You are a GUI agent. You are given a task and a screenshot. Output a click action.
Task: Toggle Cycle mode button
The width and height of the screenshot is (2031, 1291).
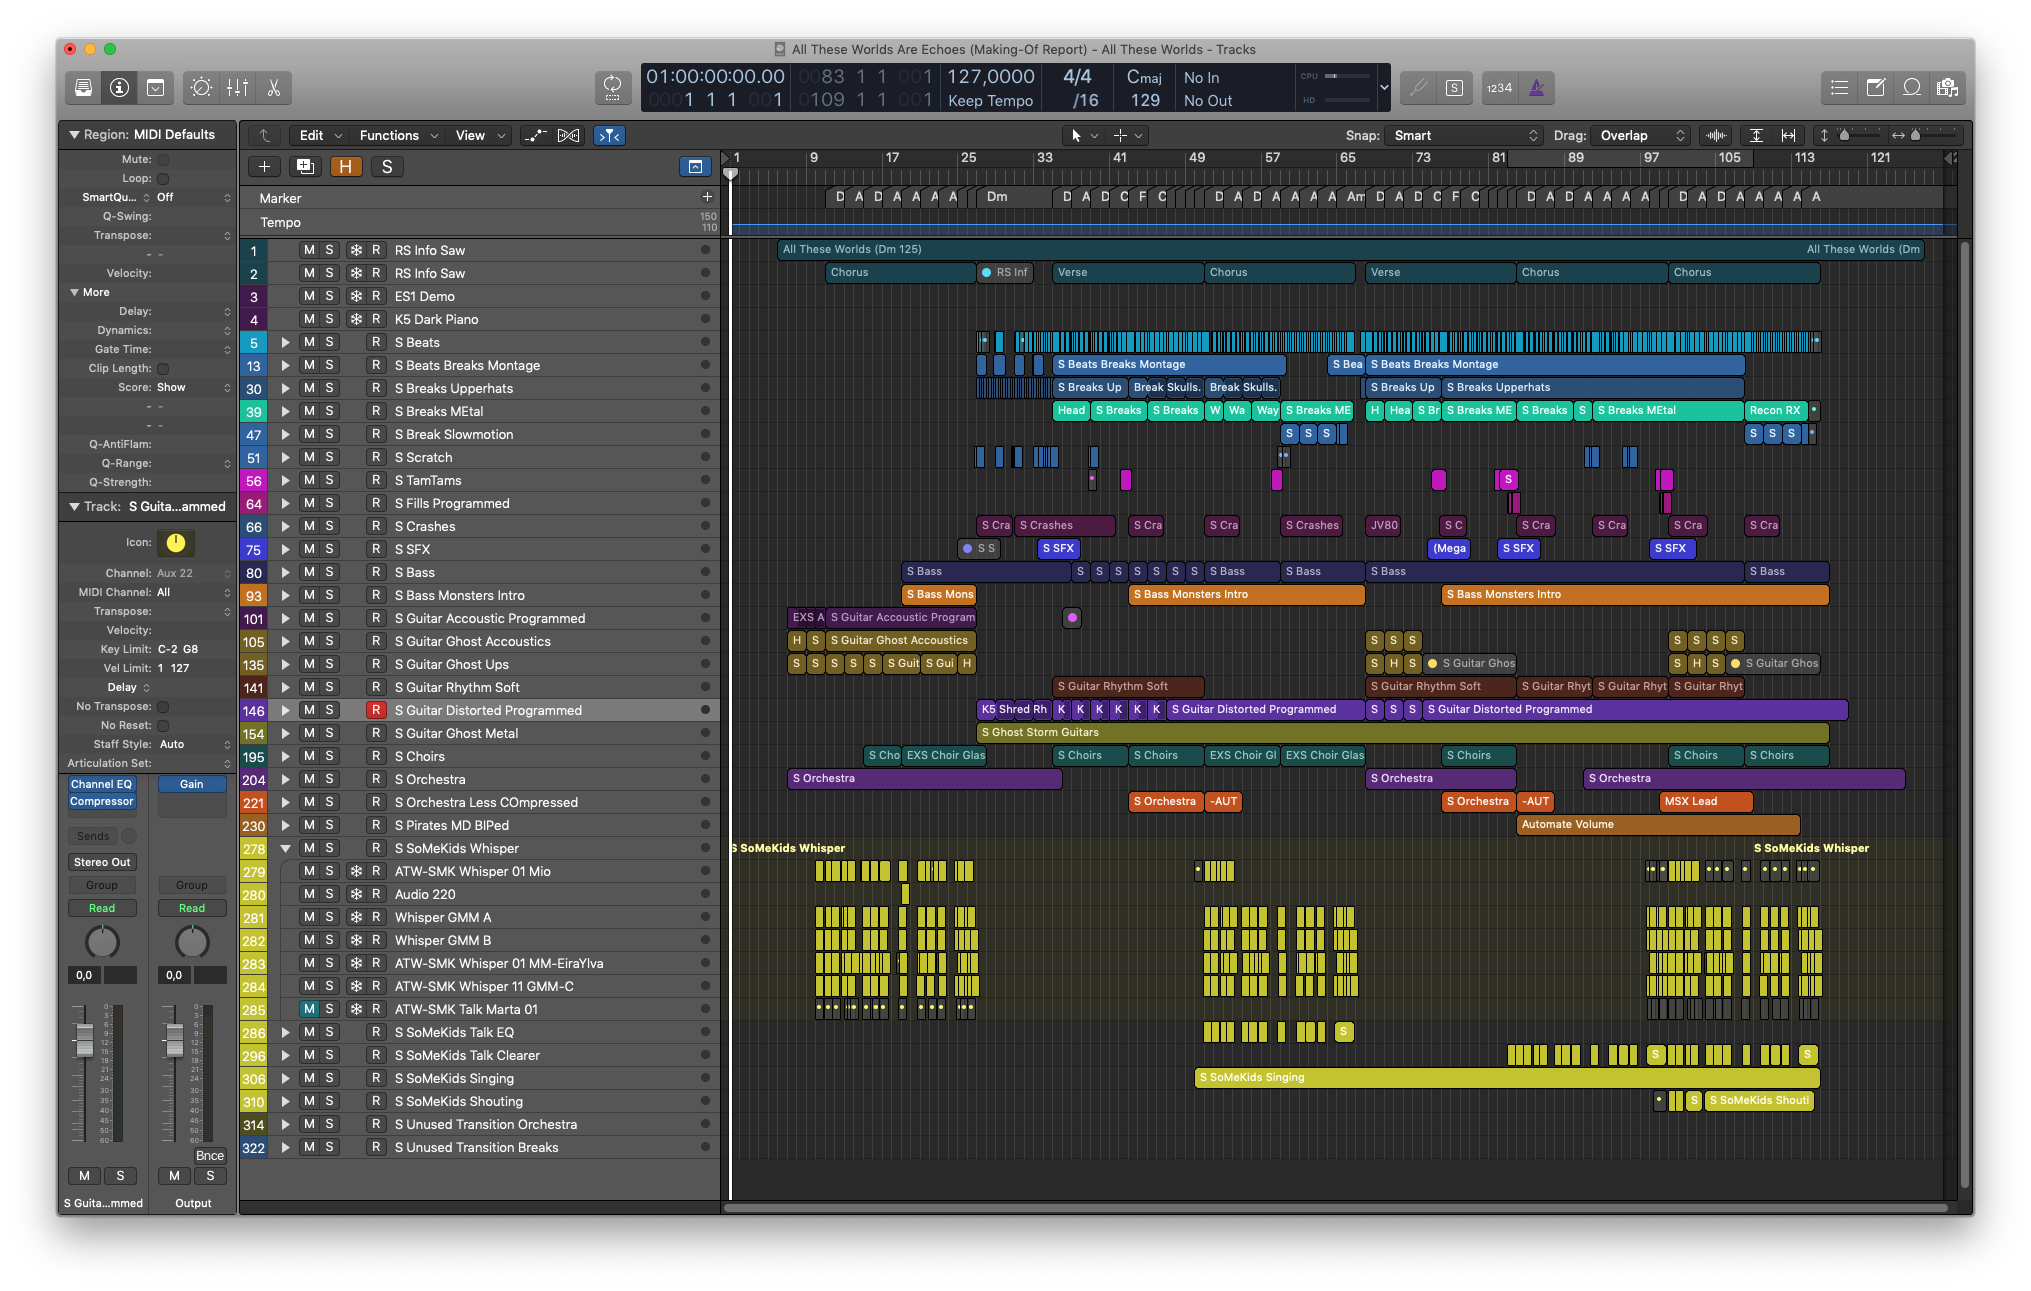[612, 88]
